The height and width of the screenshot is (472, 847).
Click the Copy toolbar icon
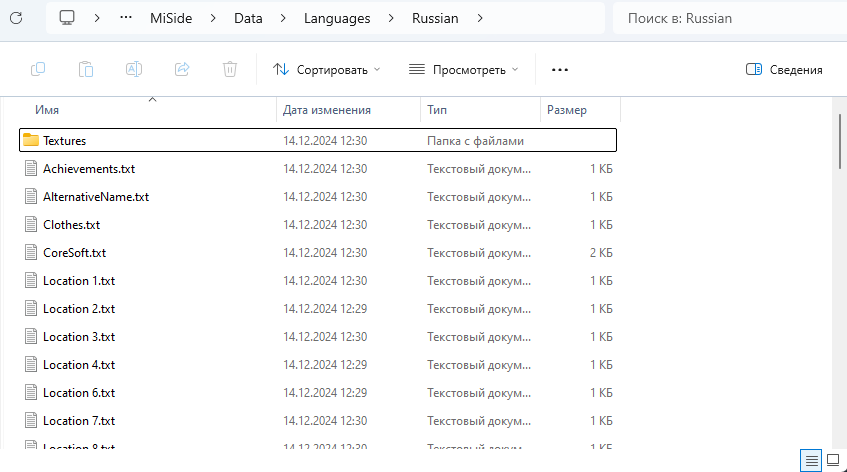[x=38, y=69]
